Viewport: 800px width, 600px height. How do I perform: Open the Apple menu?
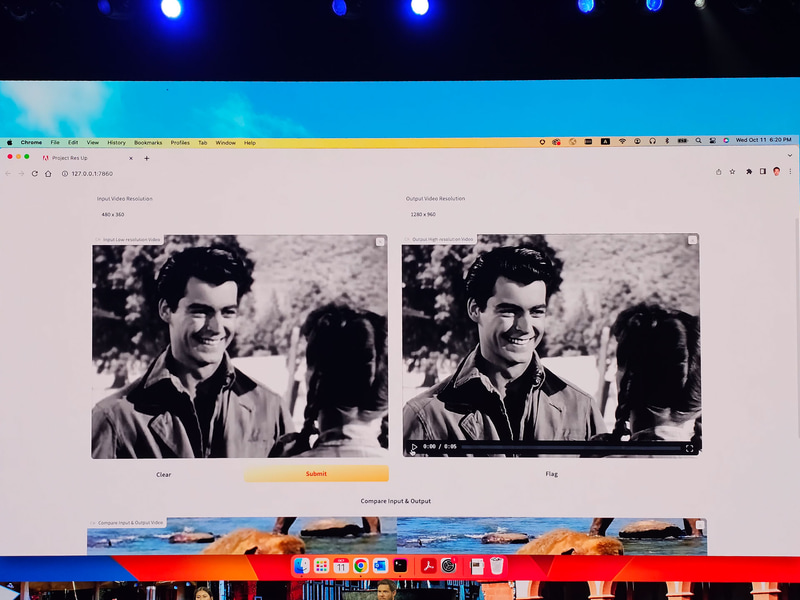coord(9,143)
